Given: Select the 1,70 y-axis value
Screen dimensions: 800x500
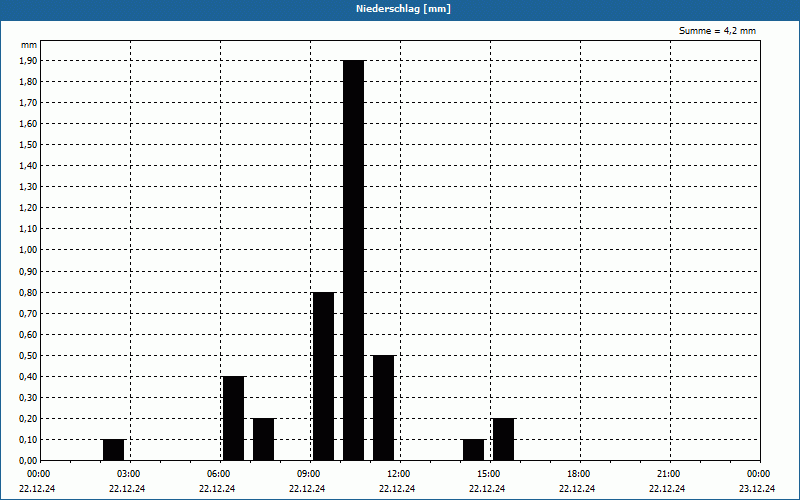Looking at the screenshot, I should (28, 103).
